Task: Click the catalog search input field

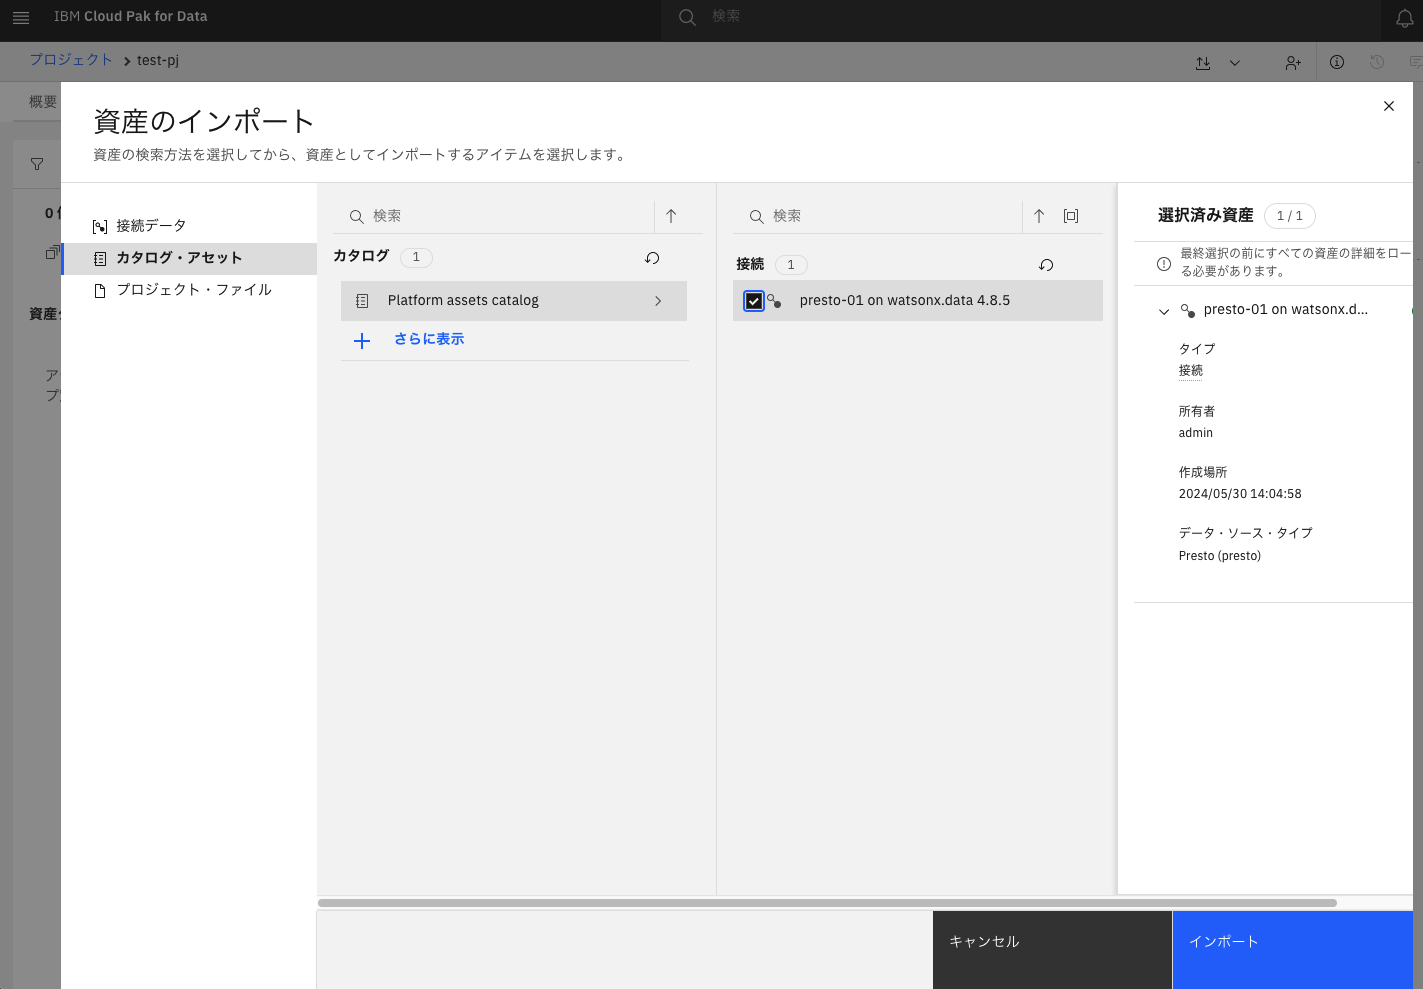Action: pos(480,215)
